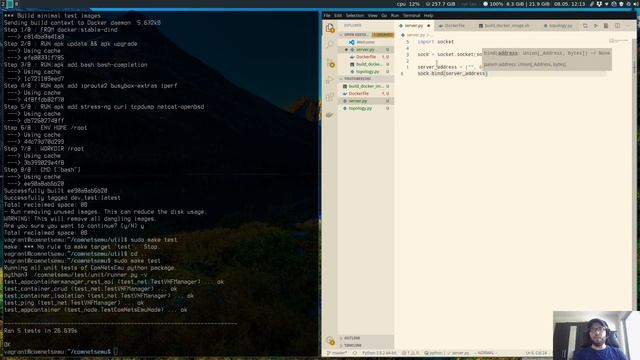Viewport: 640px width, 360px height.
Task: Open the More Actions ellipsis in the editor toolbar
Action: pyautogui.click(x=627, y=26)
